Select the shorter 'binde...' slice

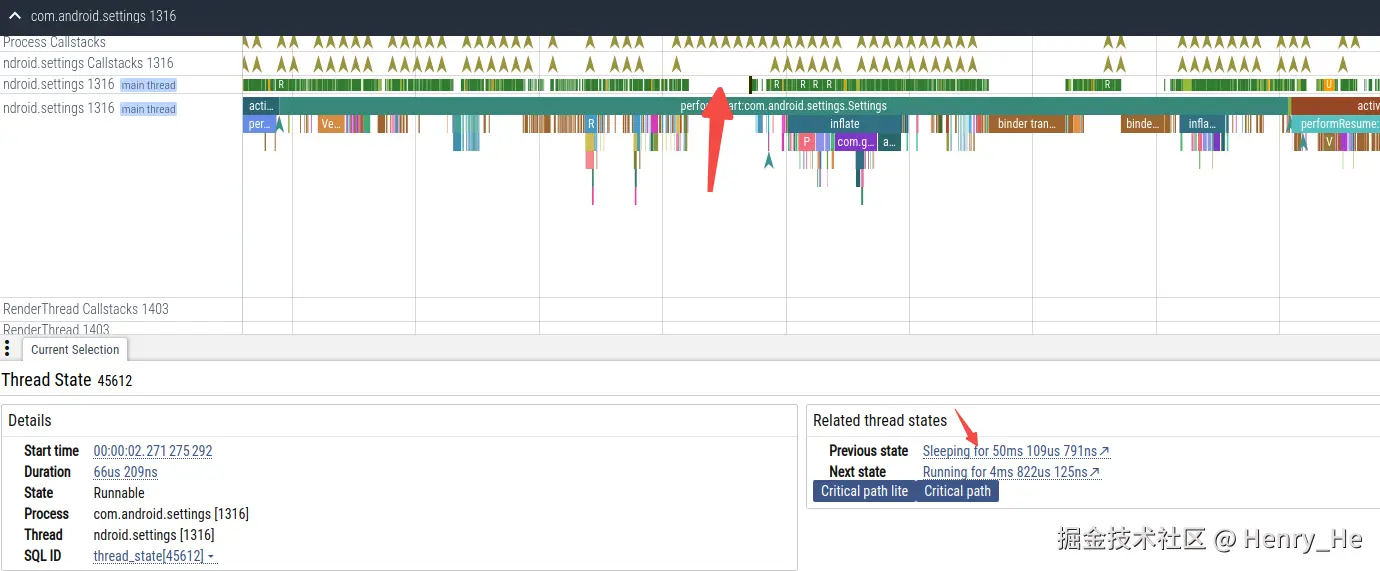click(1142, 124)
